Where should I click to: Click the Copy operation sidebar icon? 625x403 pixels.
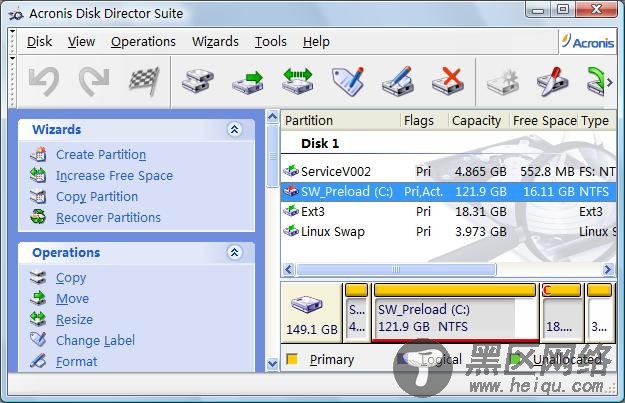tap(38, 277)
